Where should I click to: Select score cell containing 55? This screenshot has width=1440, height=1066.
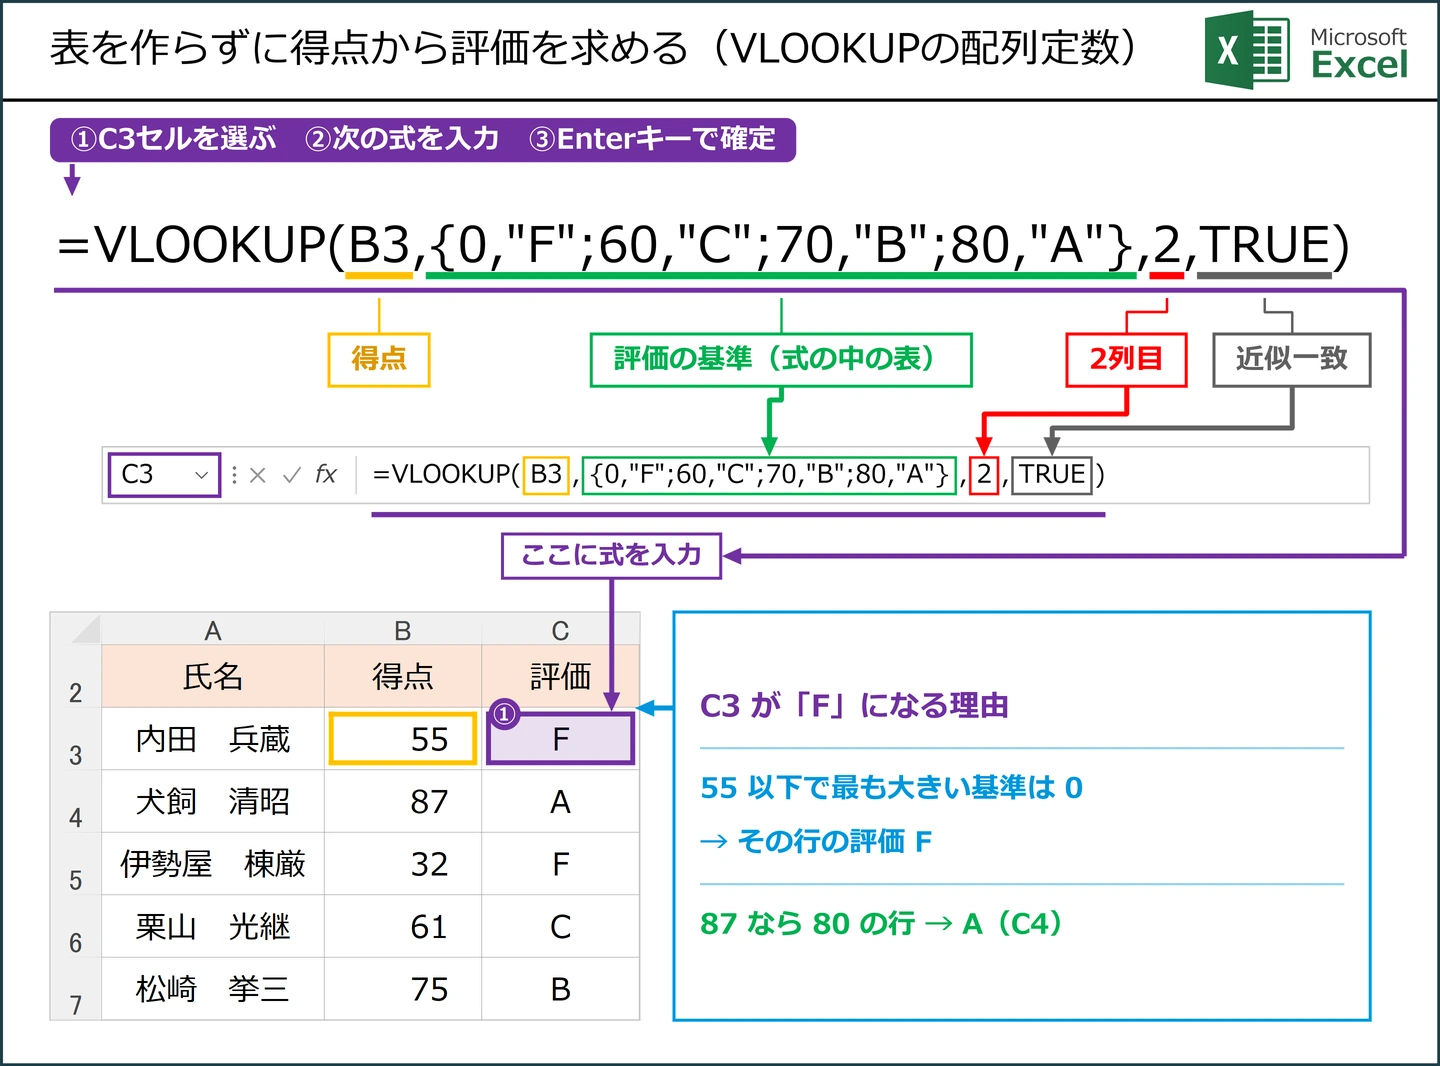coord(403,739)
